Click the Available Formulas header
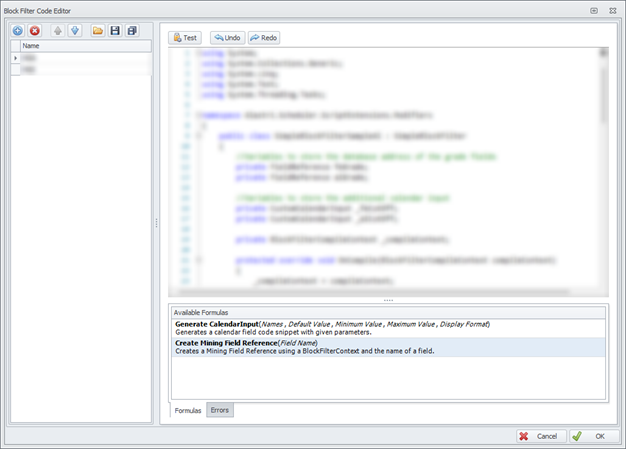The height and width of the screenshot is (449, 626). pos(388,313)
